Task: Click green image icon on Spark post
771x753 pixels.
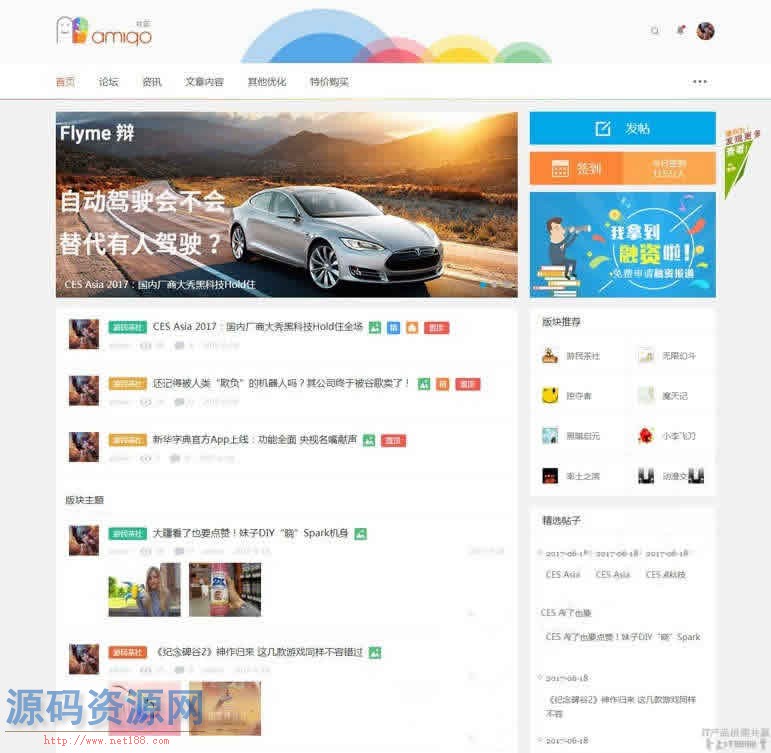Action: 361,534
